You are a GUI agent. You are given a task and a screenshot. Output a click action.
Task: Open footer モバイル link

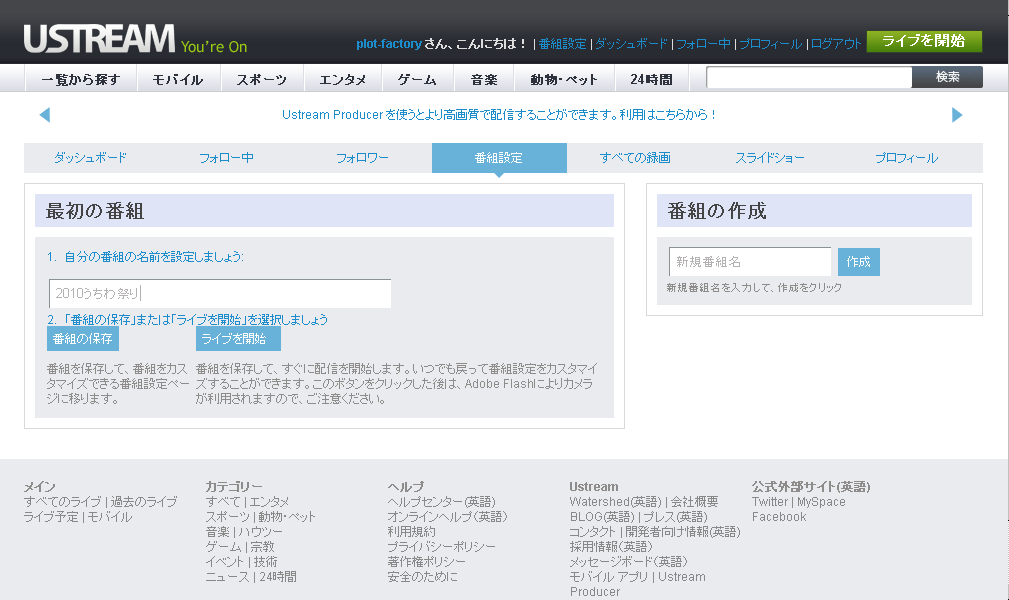click(110, 517)
